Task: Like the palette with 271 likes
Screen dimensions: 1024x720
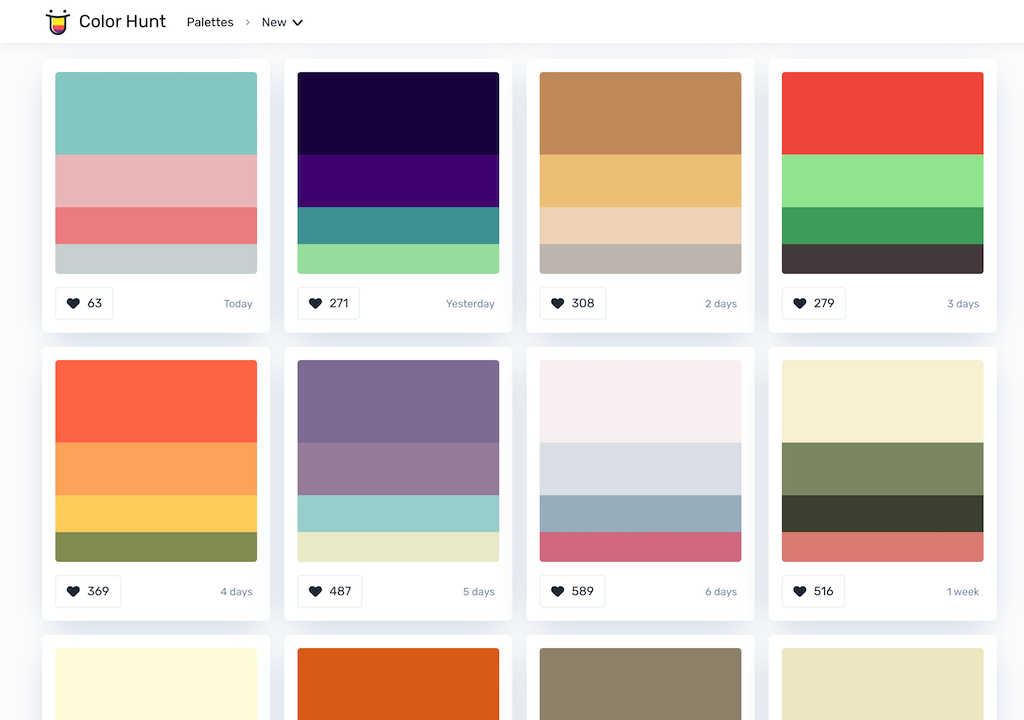Action: point(328,303)
